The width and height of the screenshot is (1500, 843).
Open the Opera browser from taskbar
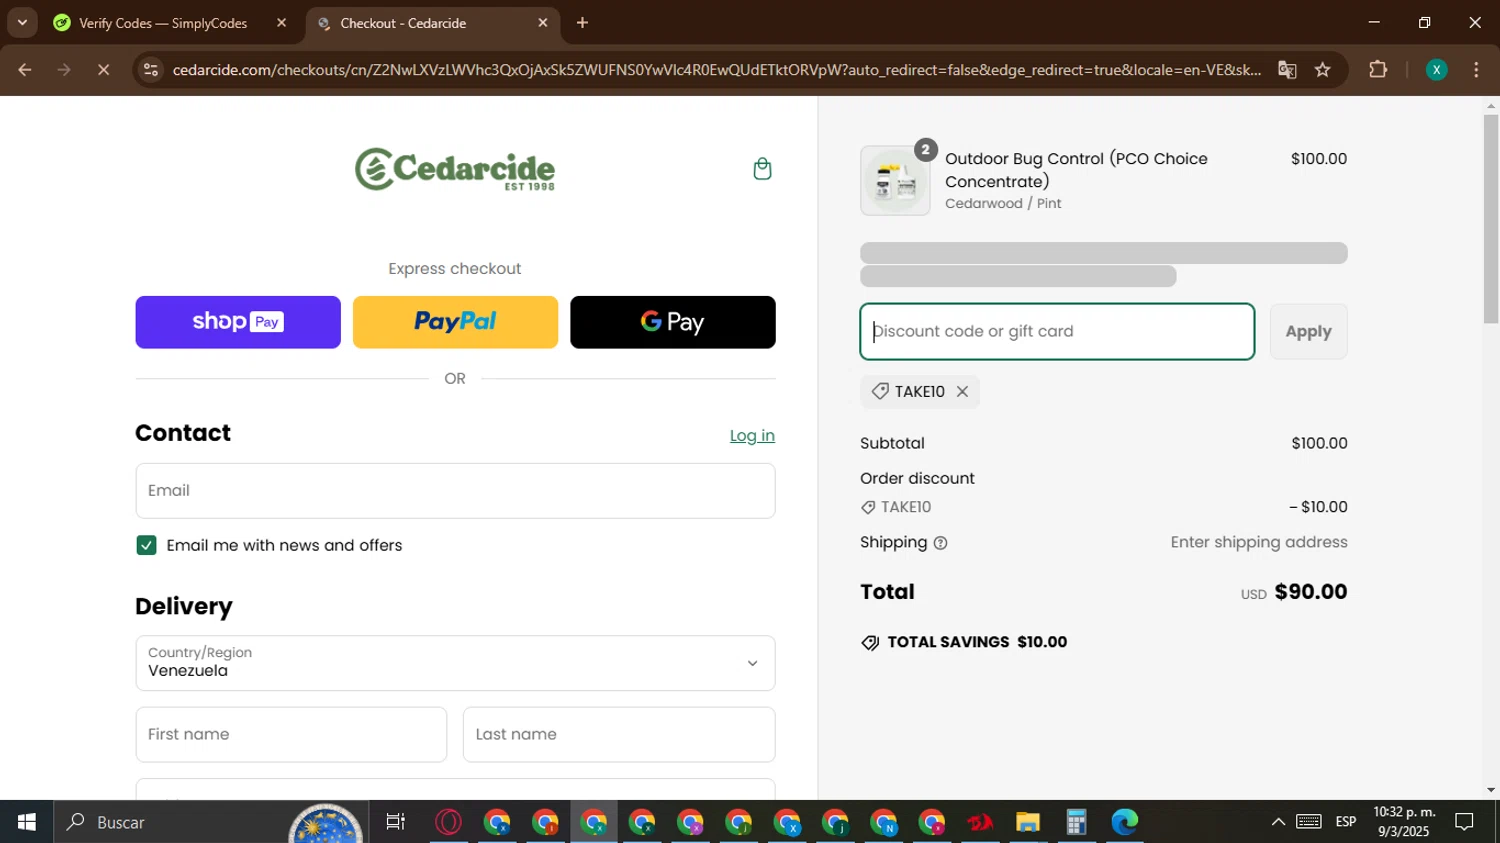(449, 822)
